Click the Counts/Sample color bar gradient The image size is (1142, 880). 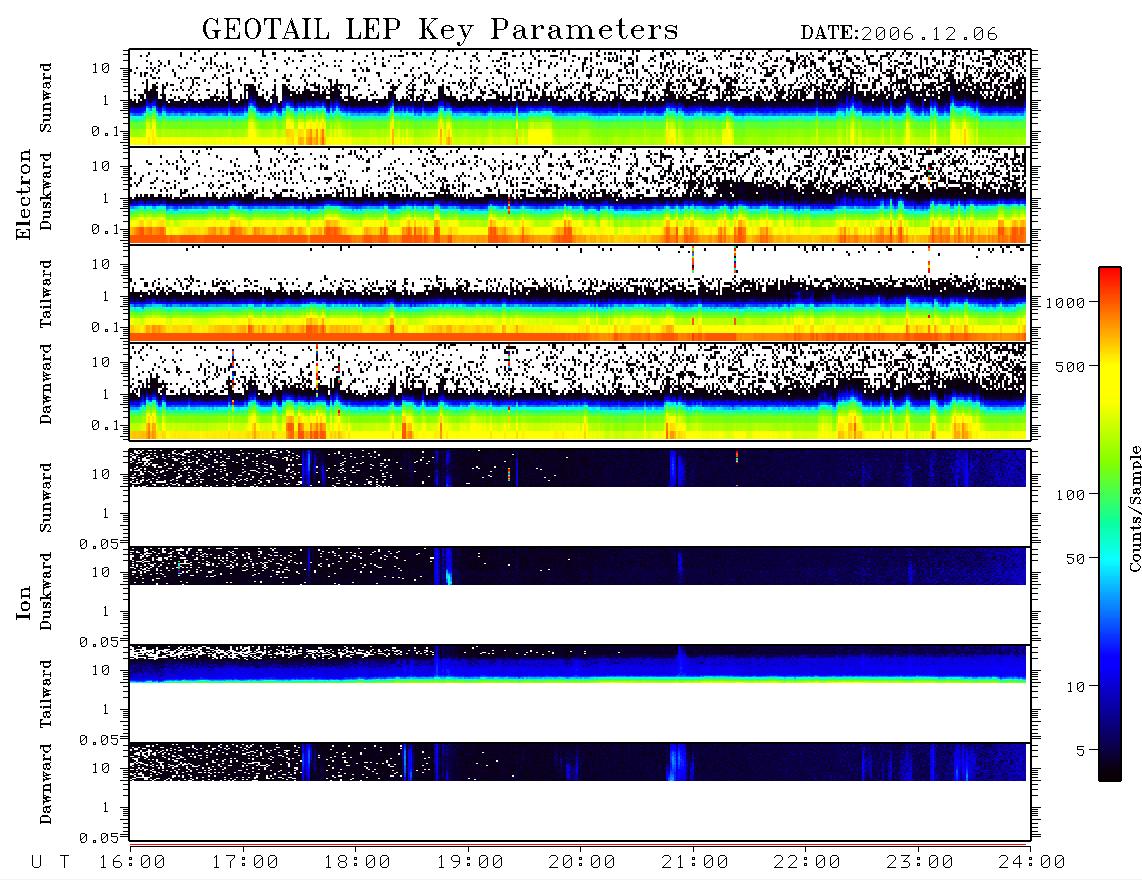1110,525
